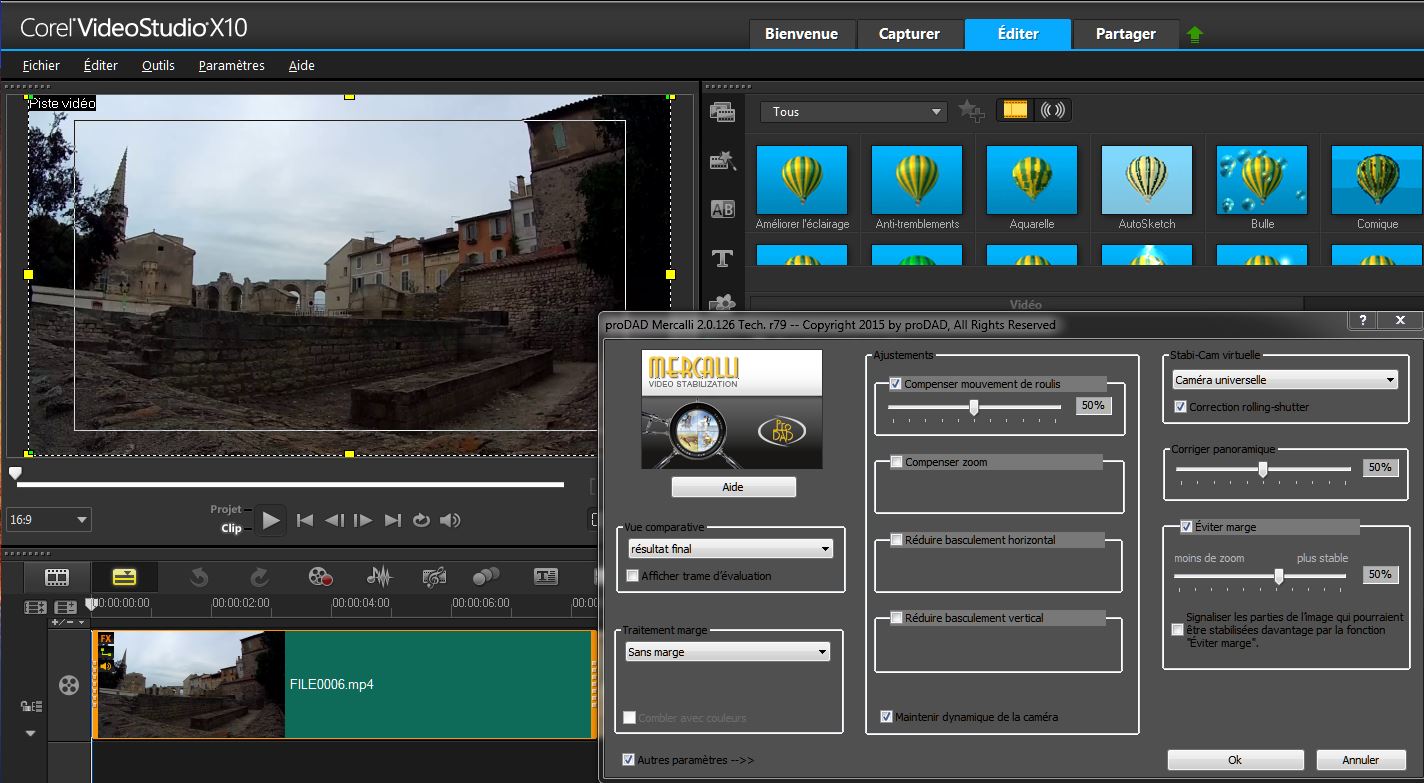Enable Réduire basculement horizontal

pos(896,540)
